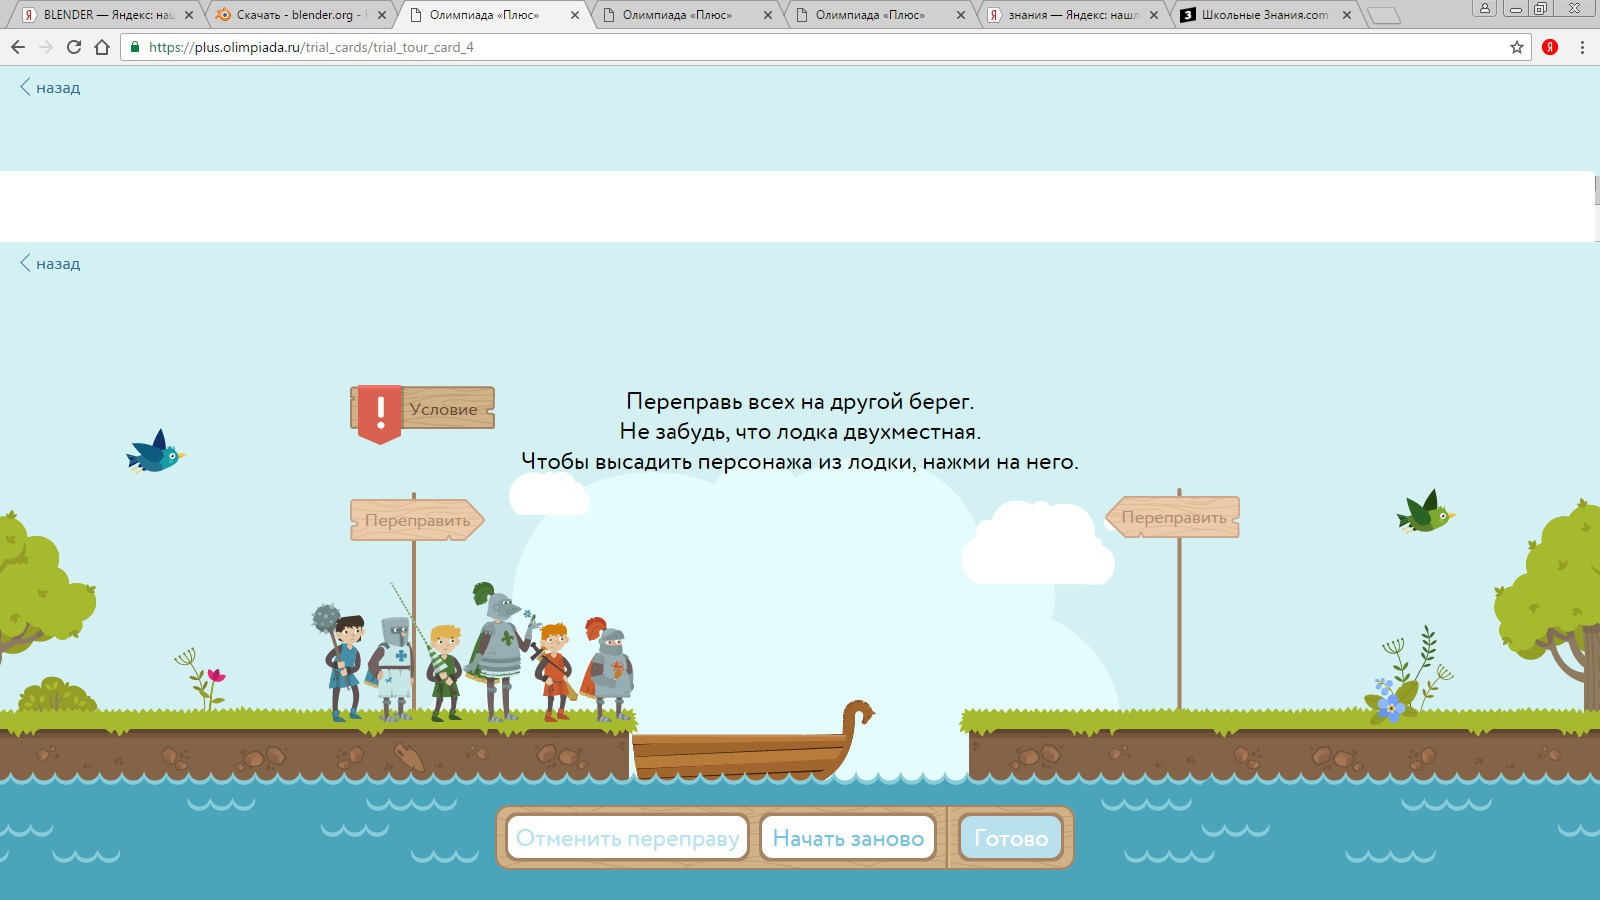Click the Готово button
This screenshot has height=900, width=1600.
pyautogui.click(x=1011, y=838)
